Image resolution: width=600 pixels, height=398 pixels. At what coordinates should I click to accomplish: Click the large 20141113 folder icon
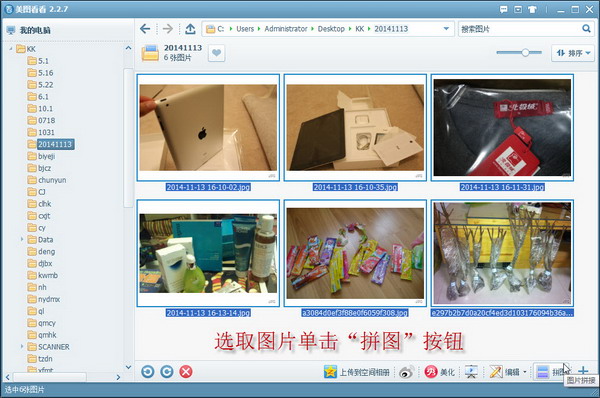(150, 53)
